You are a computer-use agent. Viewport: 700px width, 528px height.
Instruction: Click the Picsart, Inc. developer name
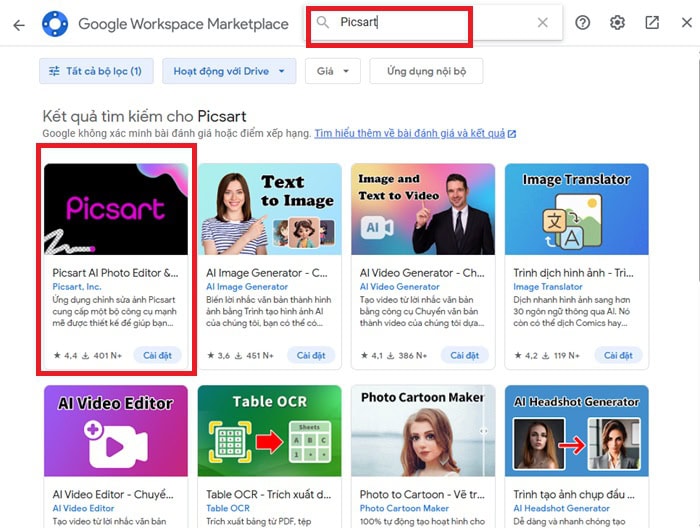(77, 287)
